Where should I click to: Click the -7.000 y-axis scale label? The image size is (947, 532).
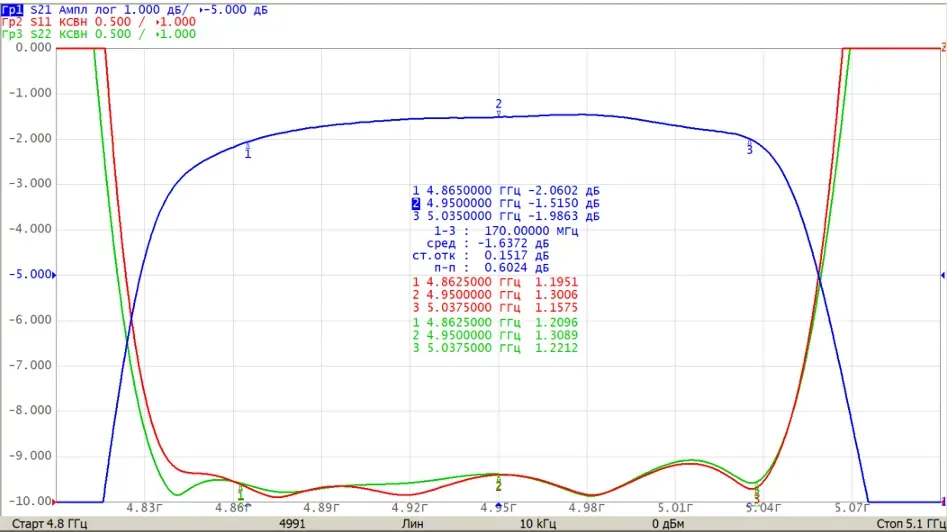tap(30, 365)
